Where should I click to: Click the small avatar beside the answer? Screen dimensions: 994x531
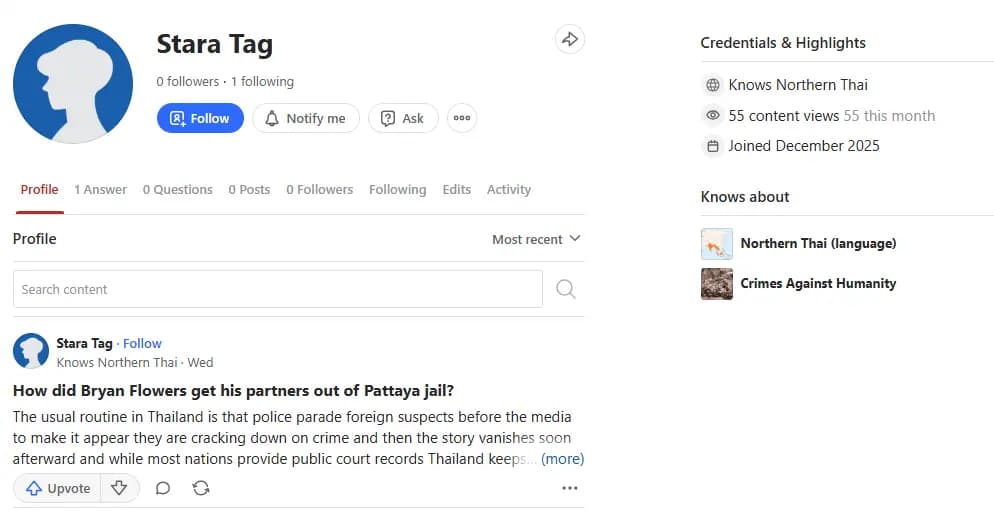(x=30, y=351)
